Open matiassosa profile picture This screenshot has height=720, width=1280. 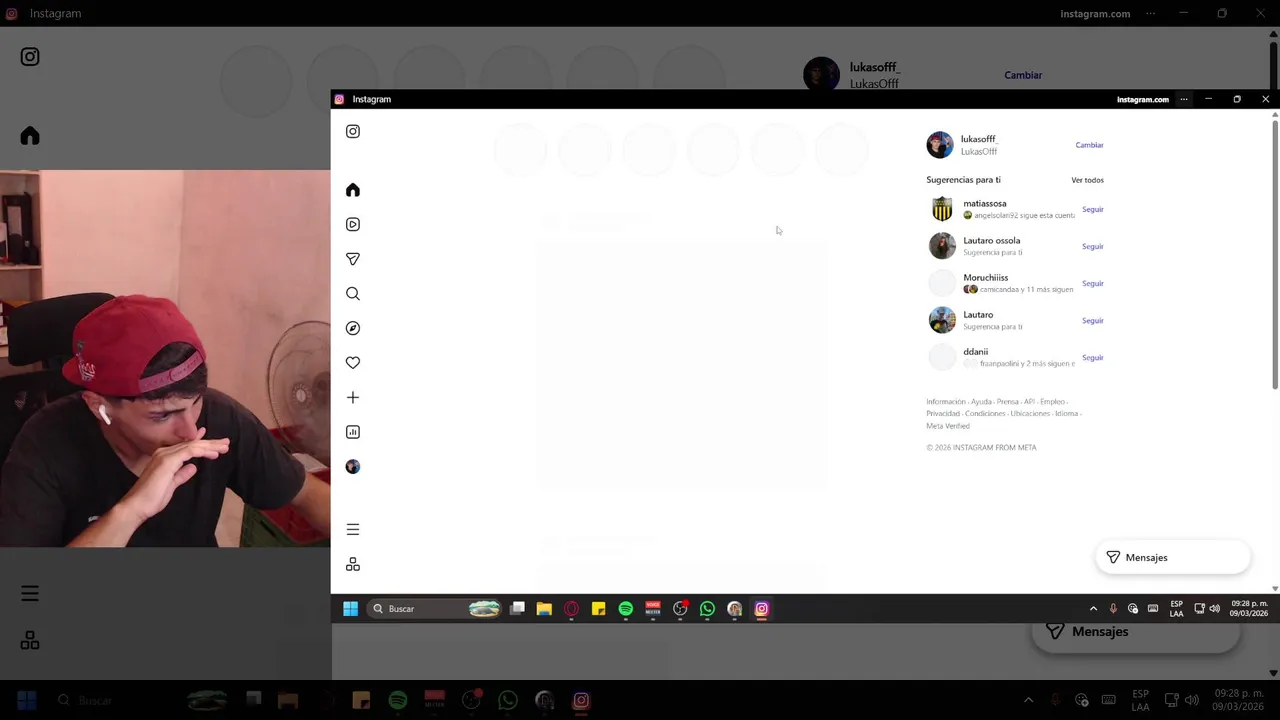(x=942, y=208)
